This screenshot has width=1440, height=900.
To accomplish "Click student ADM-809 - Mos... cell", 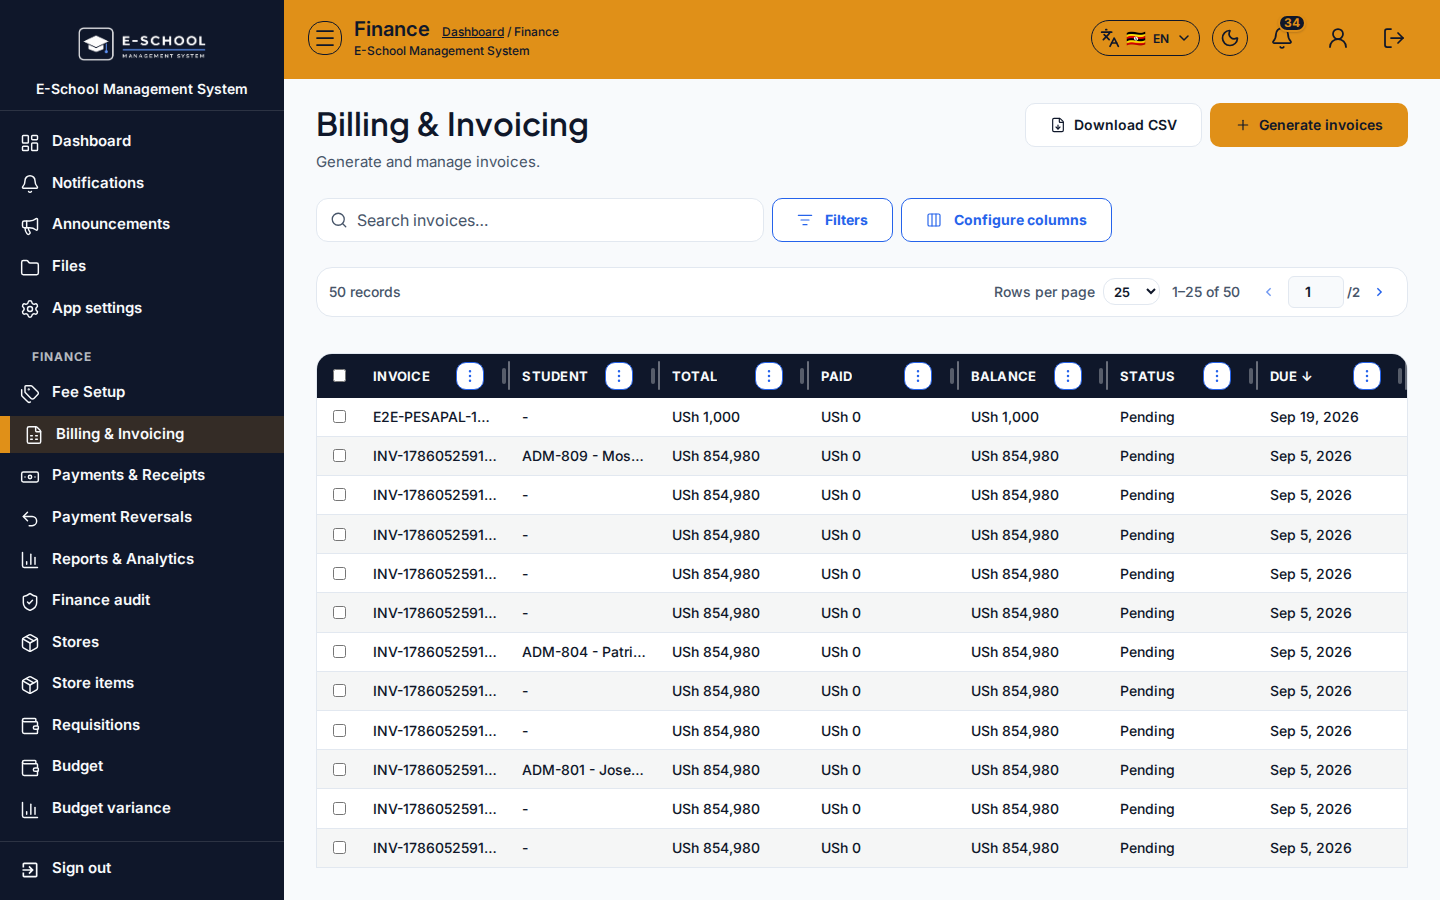I will 583,456.
